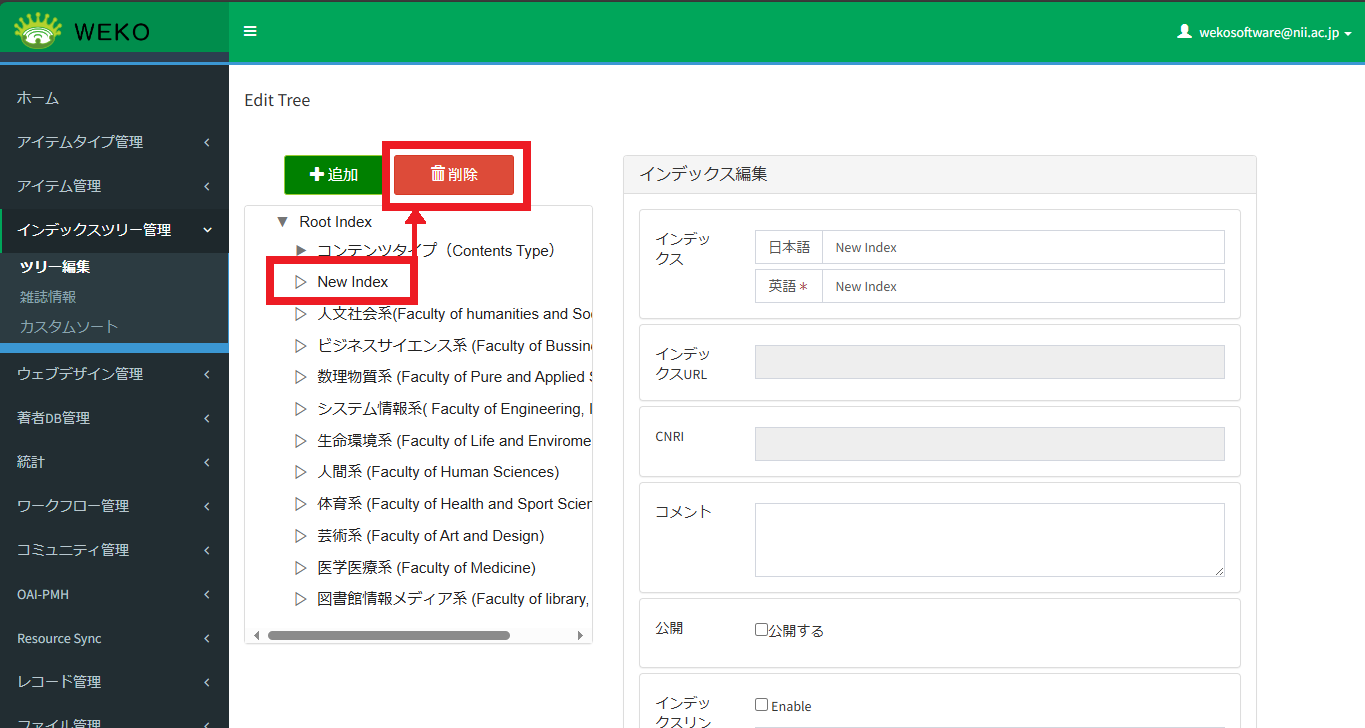Expand the 人文社会系 node triangle
Viewport: 1365px width, 728px height.
301,314
